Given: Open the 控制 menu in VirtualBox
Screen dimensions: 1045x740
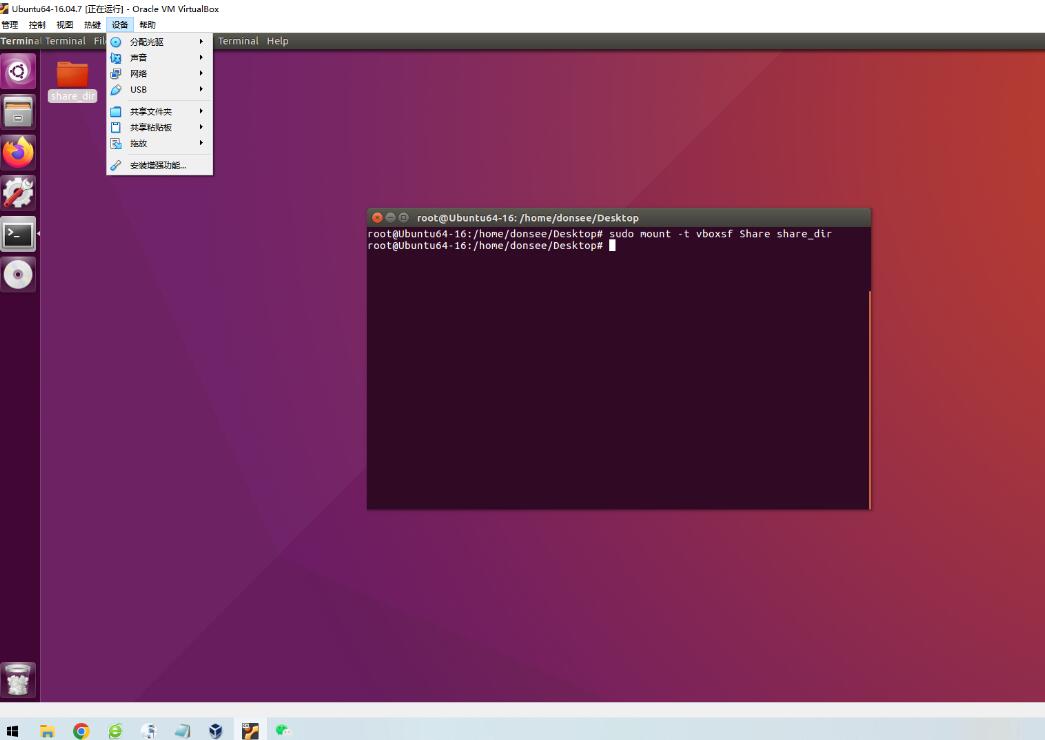Looking at the screenshot, I should tap(37, 25).
